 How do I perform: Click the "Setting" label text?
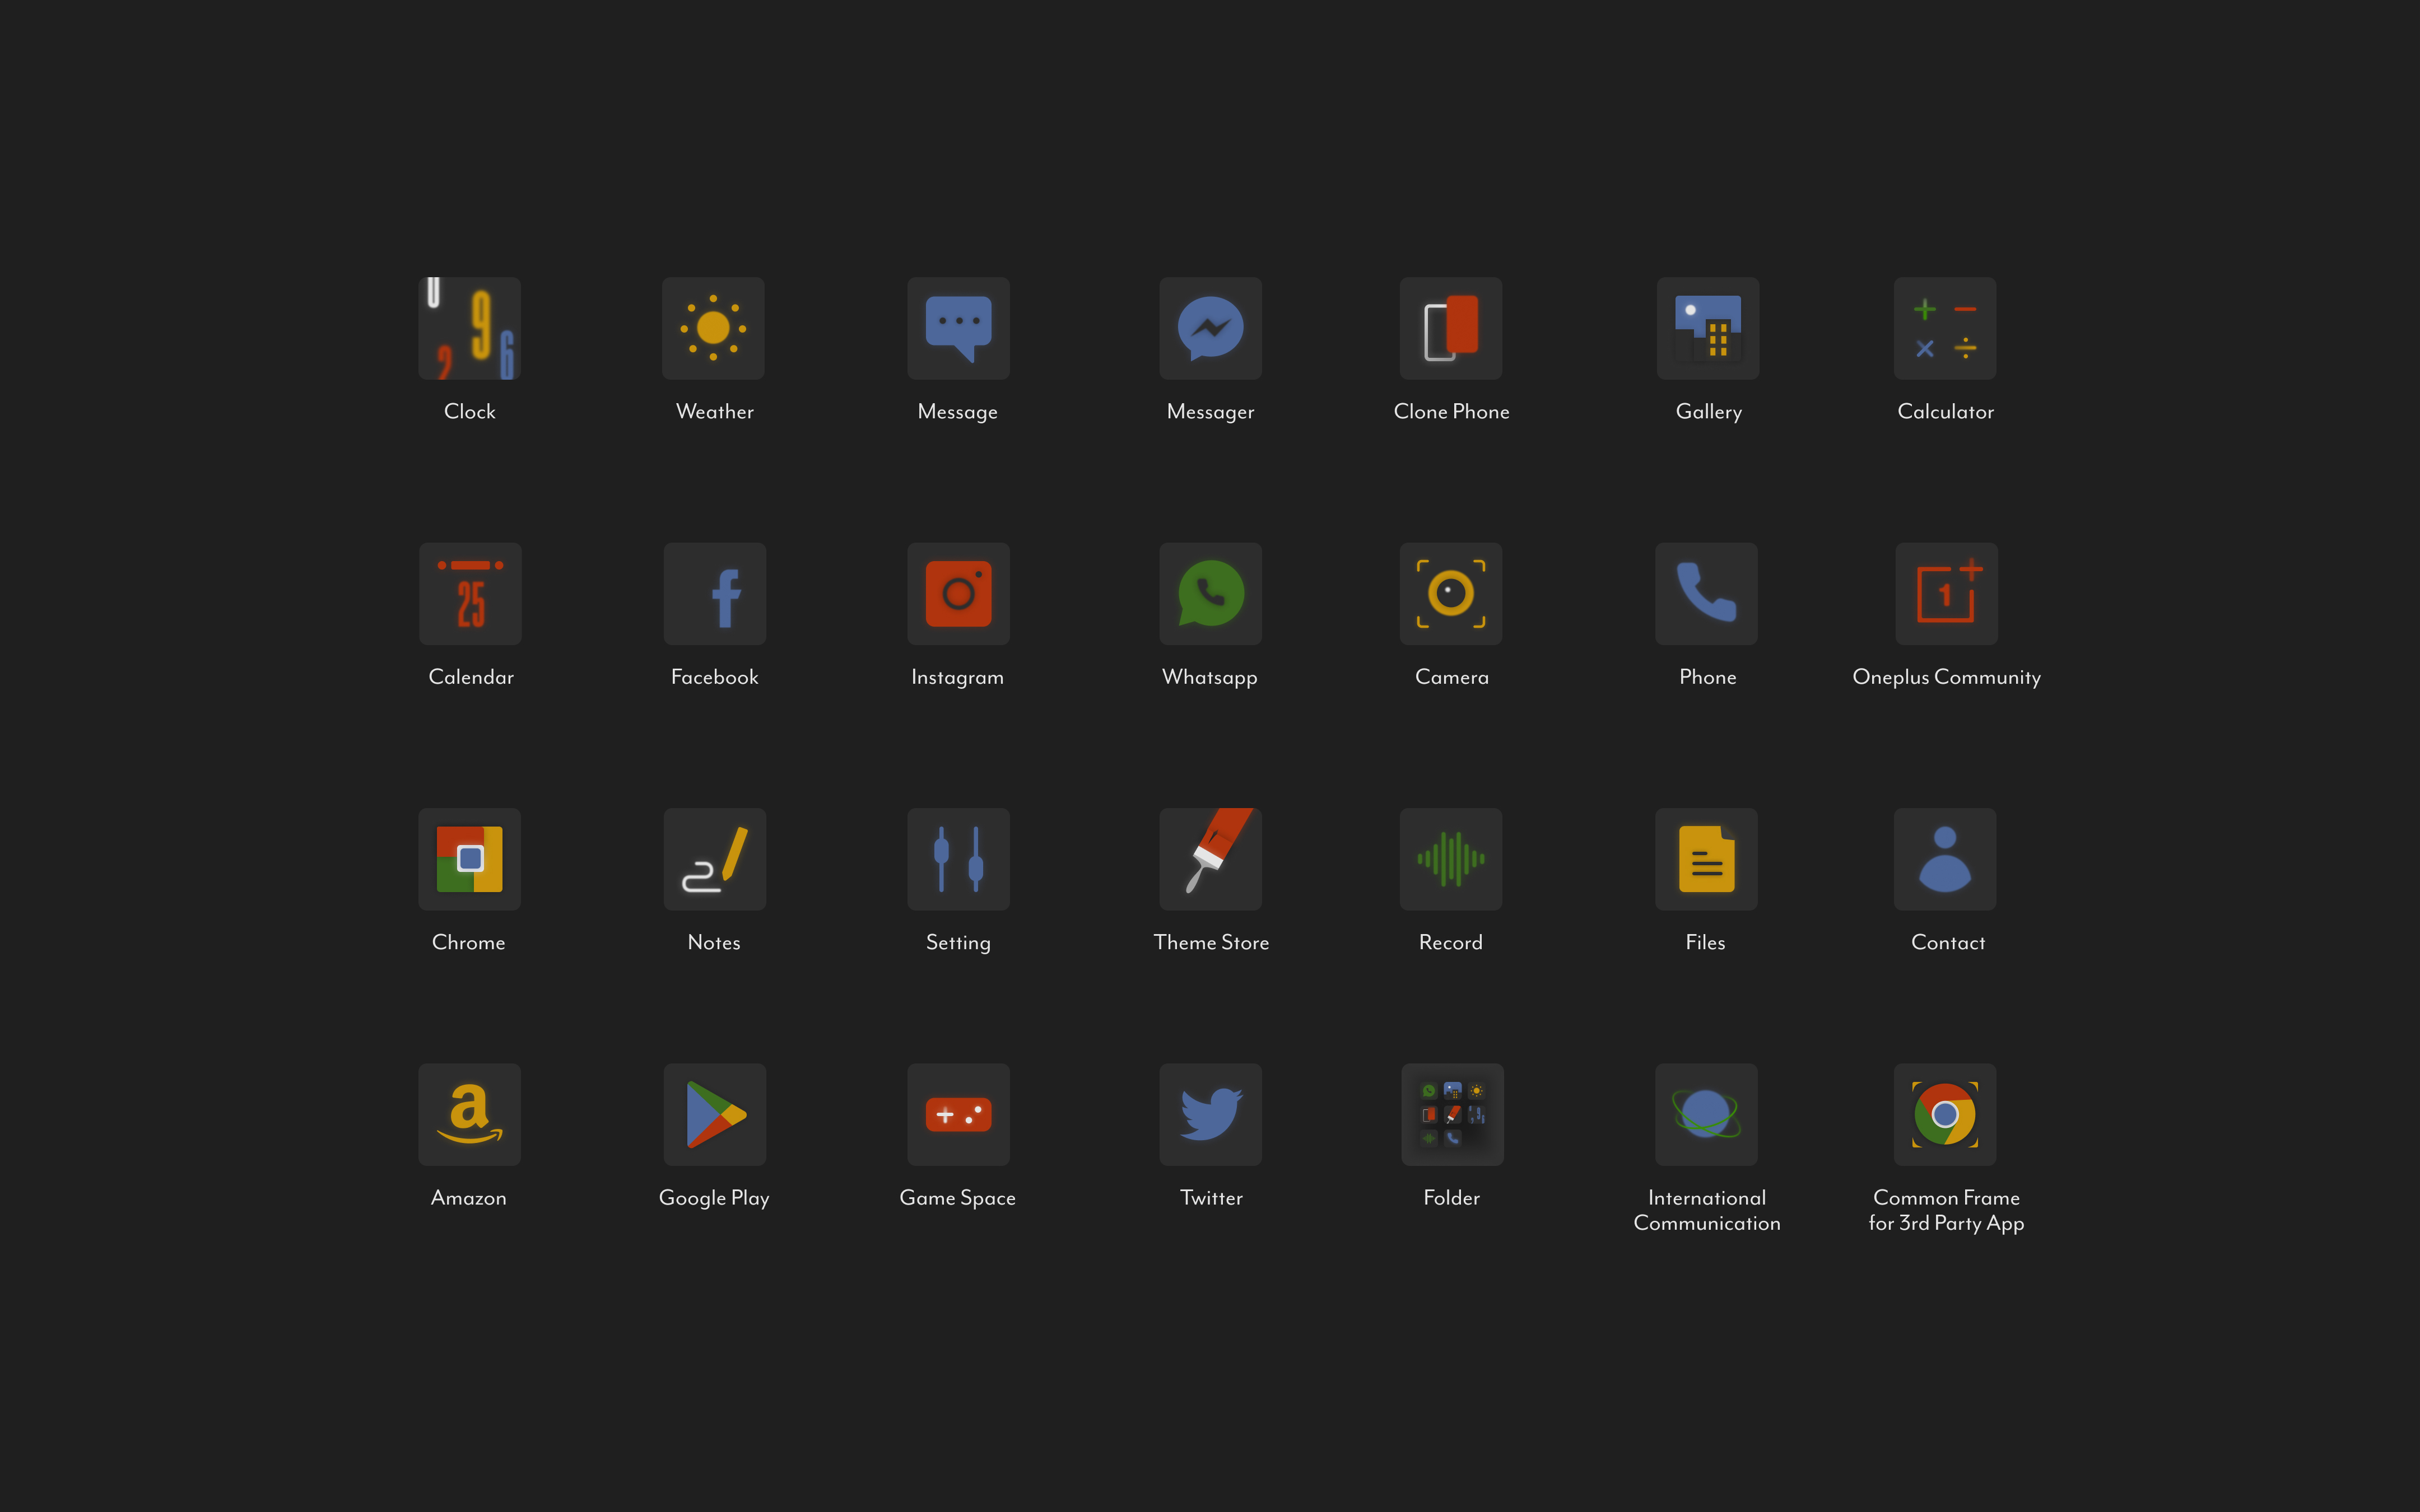pyautogui.click(x=958, y=943)
